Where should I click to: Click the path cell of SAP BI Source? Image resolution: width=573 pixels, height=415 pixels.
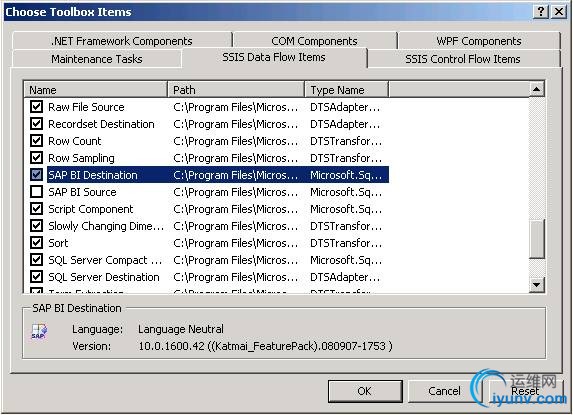[x=236, y=192]
